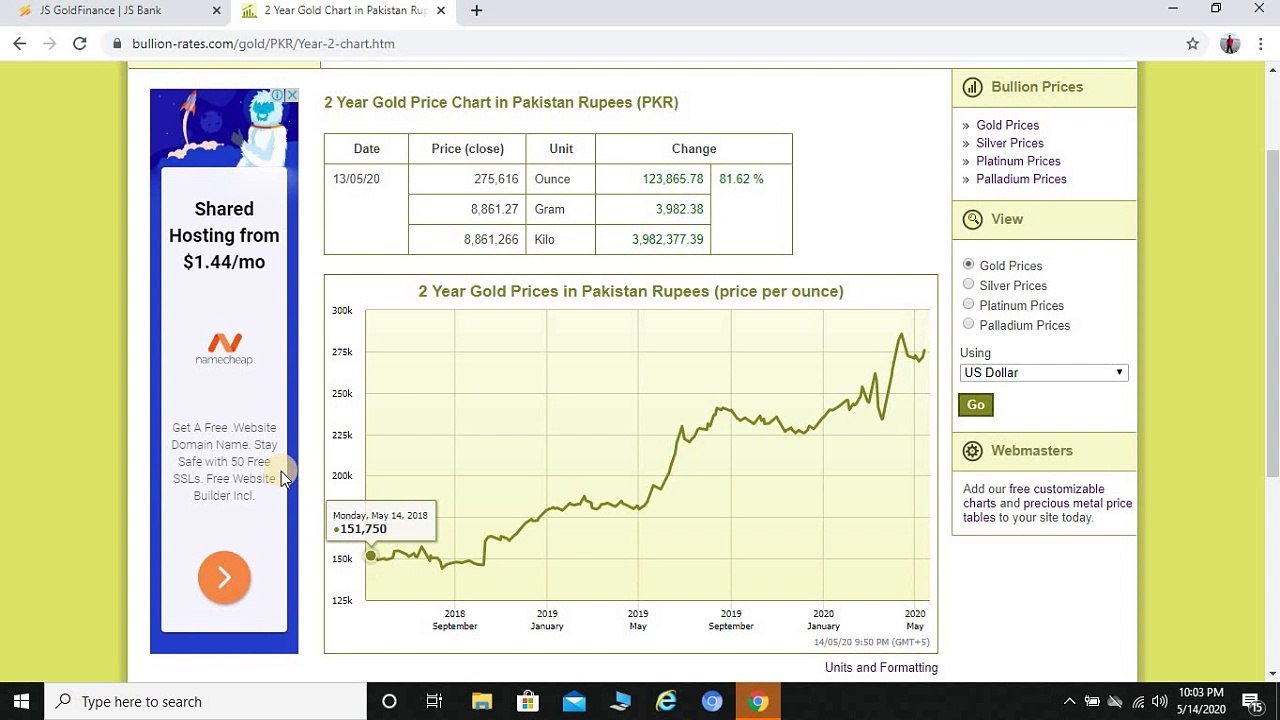The image size is (1280, 720).
Task: Select Silver Prices radio button
Action: point(968,285)
